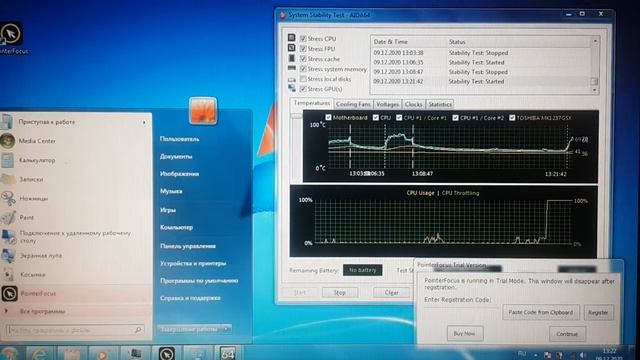The width and height of the screenshot is (640, 360).
Task: Switch to the Cooling Fans tab
Action: point(353,104)
